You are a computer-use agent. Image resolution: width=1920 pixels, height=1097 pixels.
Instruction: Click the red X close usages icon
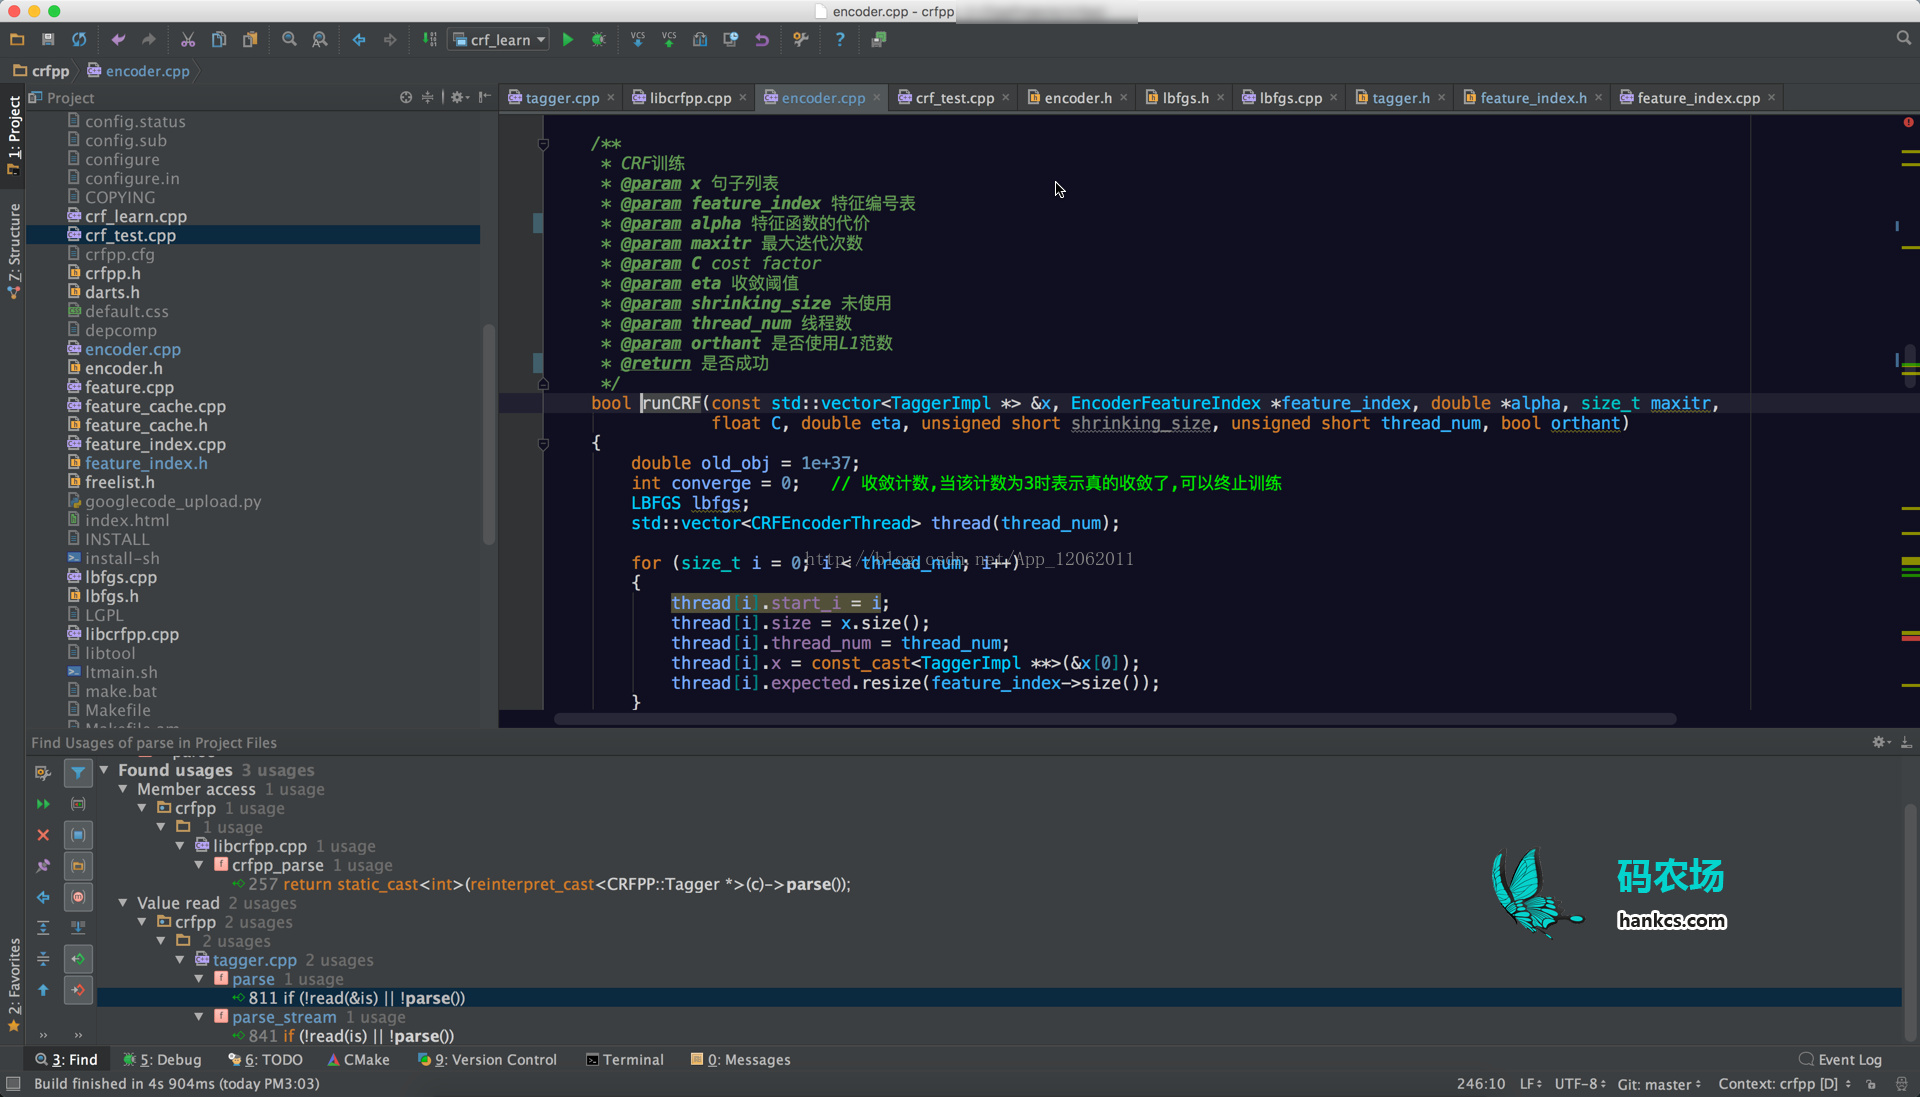[x=43, y=835]
